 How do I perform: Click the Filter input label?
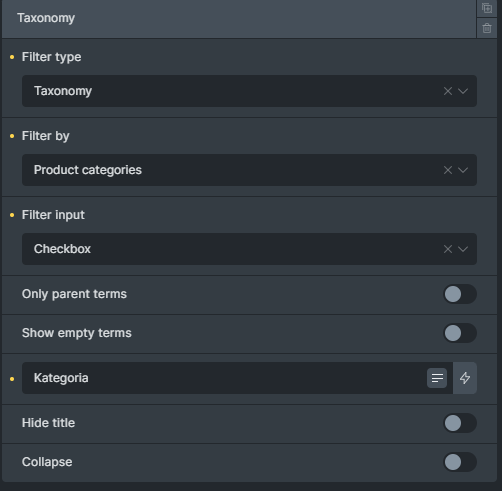(x=53, y=215)
